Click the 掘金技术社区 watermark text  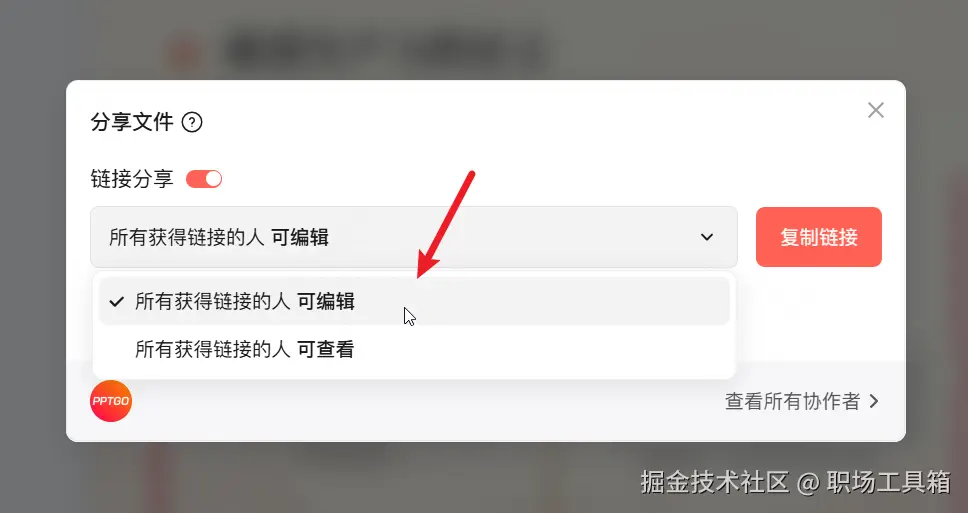[715, 482]
